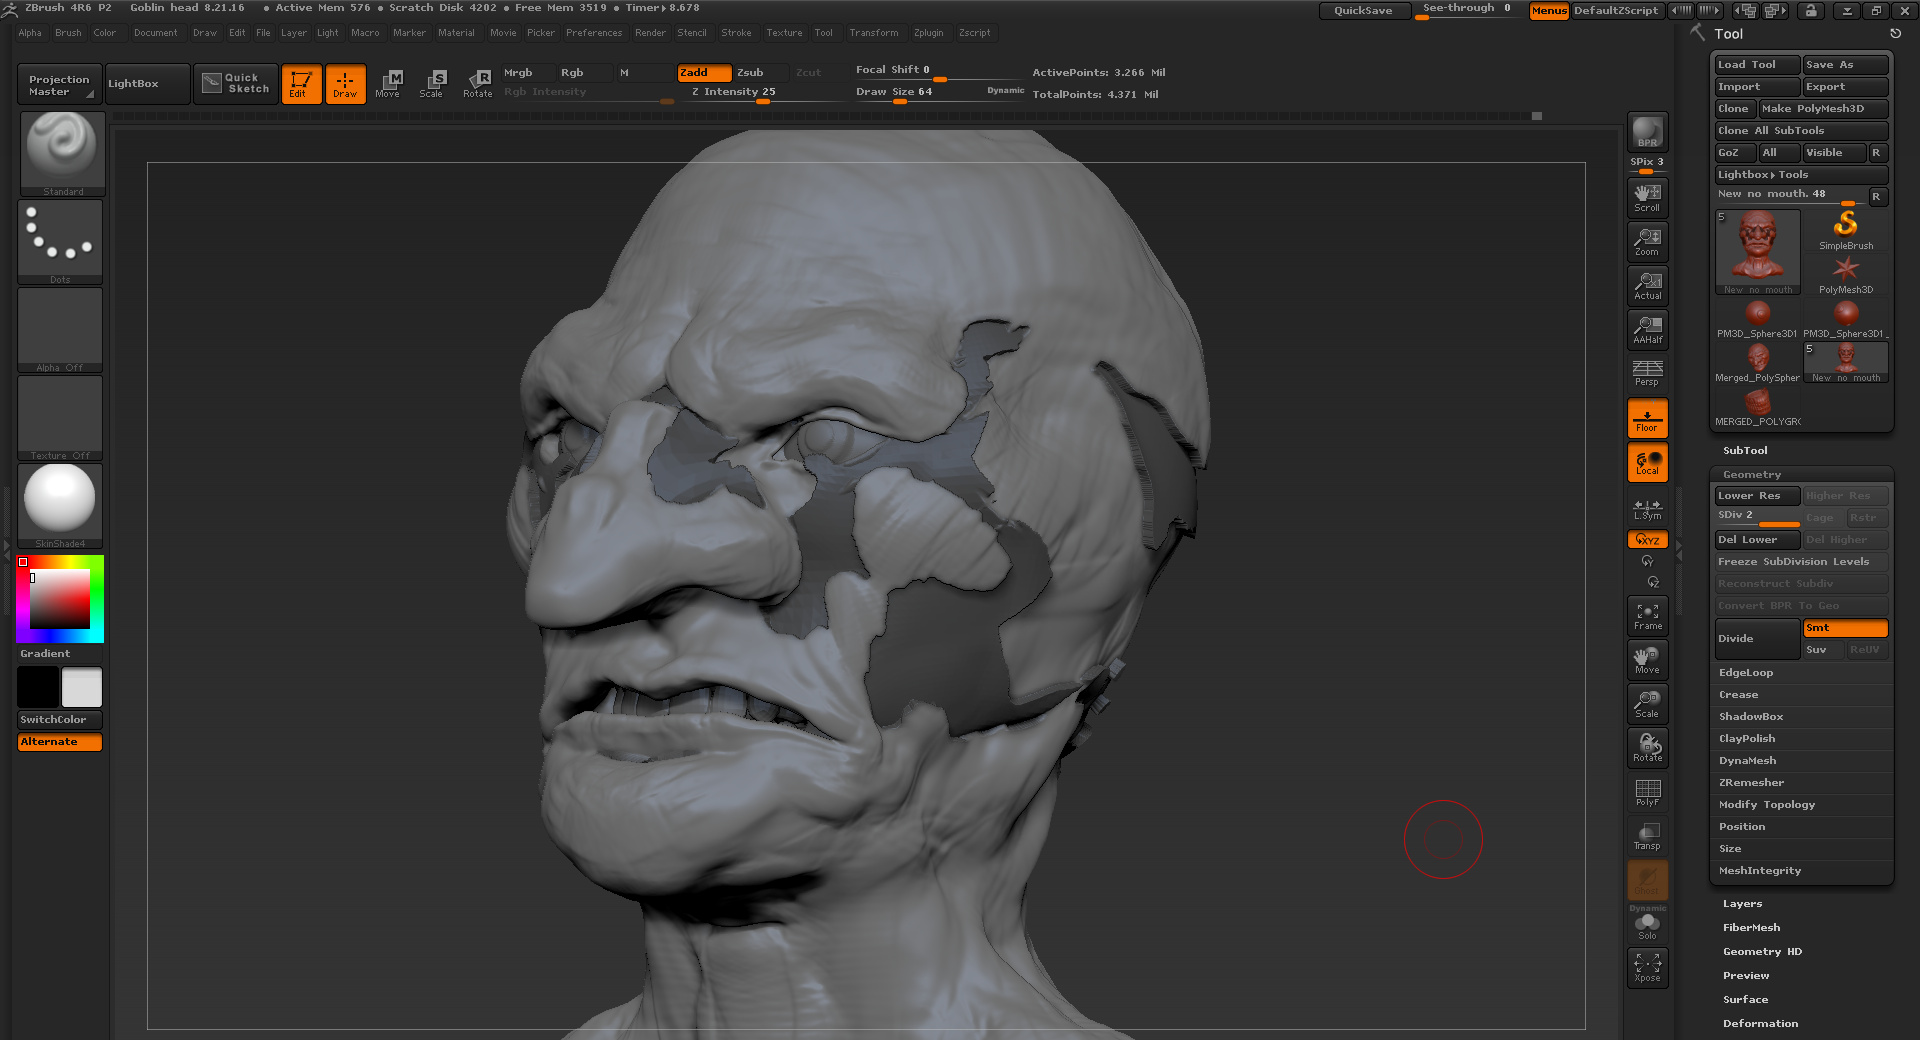Expand the DynaMesh section
The width and height of the screenshot is (1920, 1040).
coord(1747,761)
